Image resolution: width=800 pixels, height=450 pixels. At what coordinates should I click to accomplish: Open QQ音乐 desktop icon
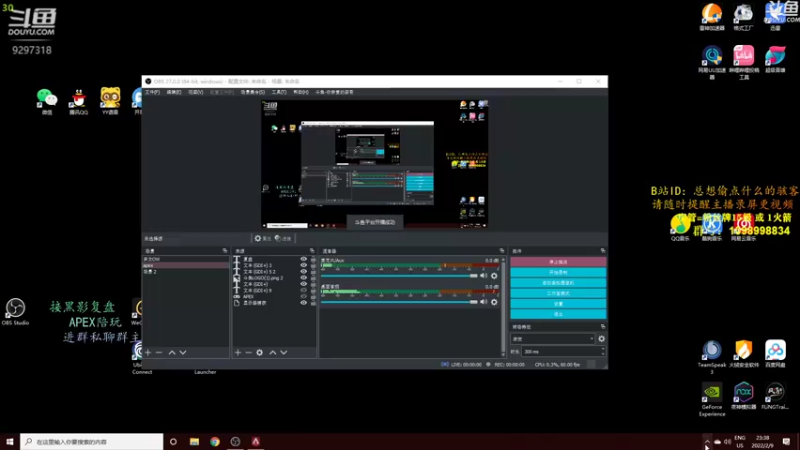680,228
